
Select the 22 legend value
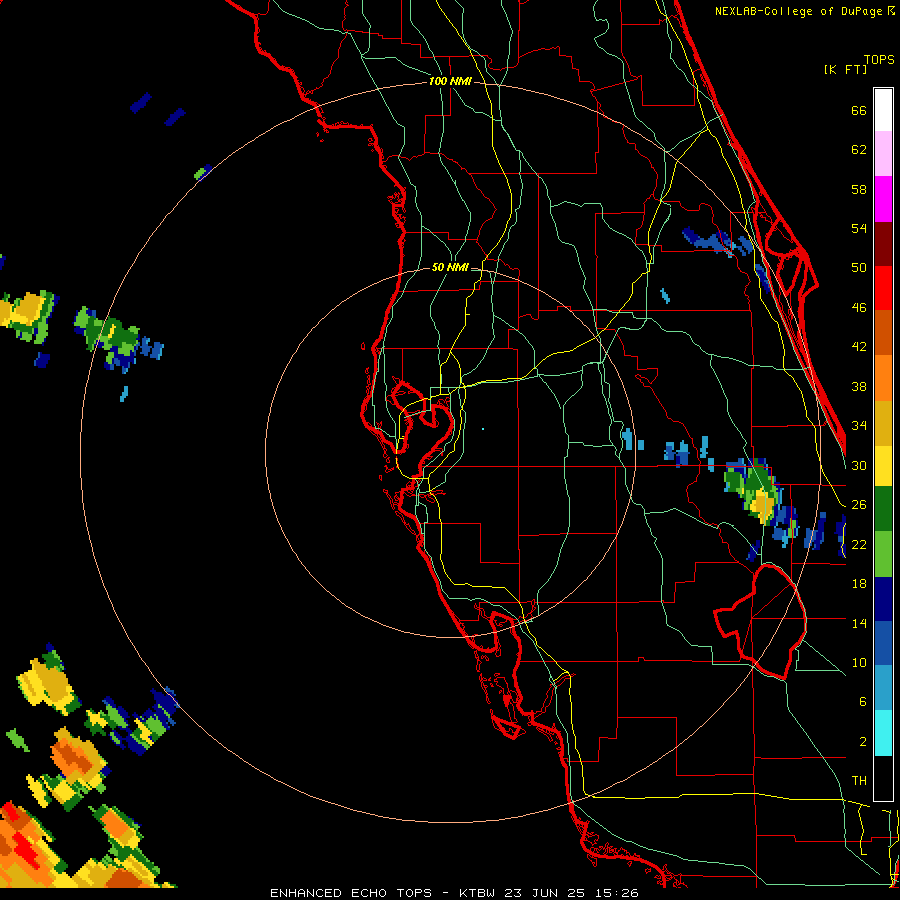[x=859, y=544]
